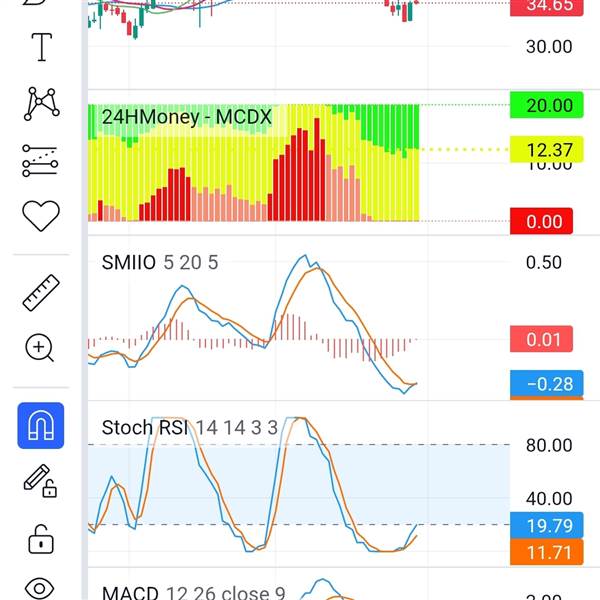
Task: Click the red 0.00 MCDX label
Action: (x=541, y=221)
